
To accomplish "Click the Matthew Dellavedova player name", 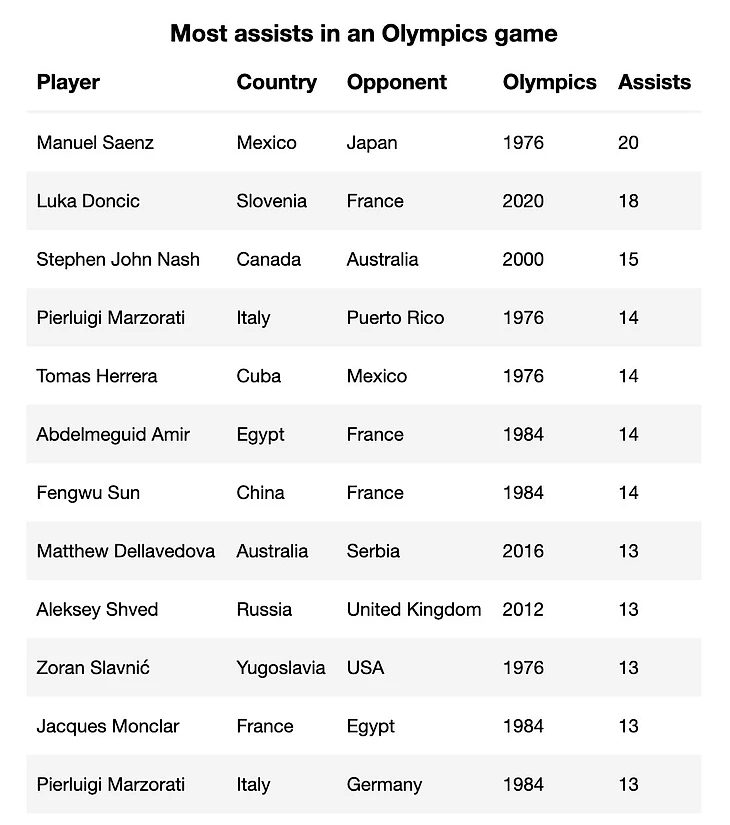I will [x=125, y=551].
